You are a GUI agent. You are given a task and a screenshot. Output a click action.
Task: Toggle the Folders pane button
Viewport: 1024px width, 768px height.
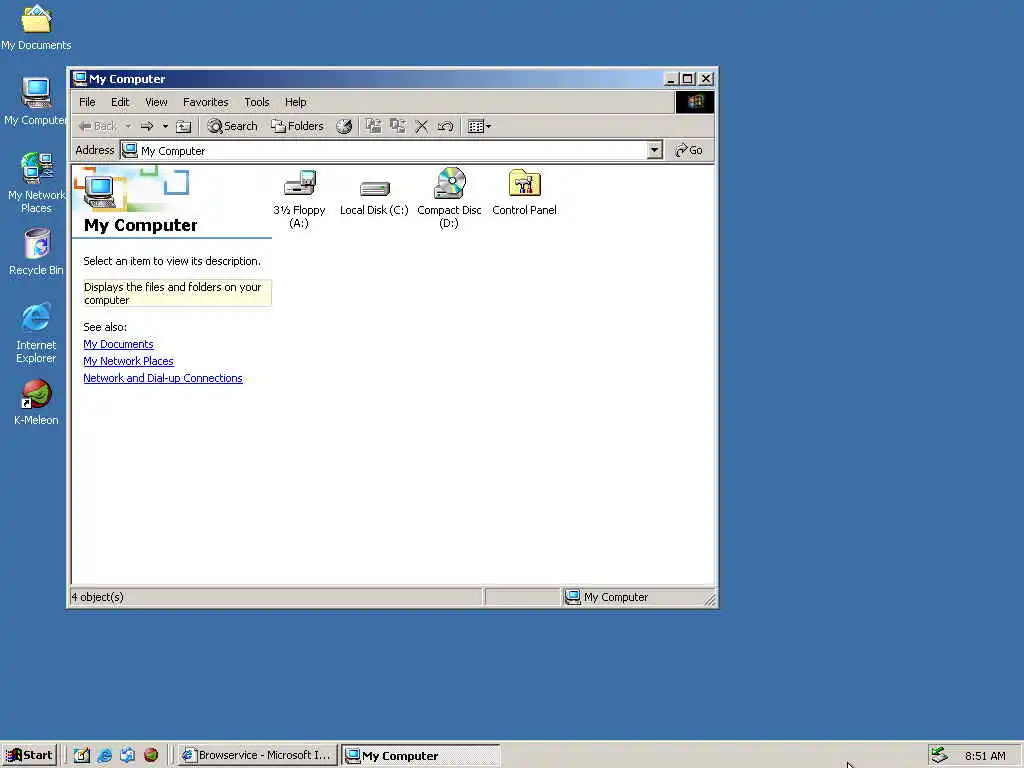(298, 126)
